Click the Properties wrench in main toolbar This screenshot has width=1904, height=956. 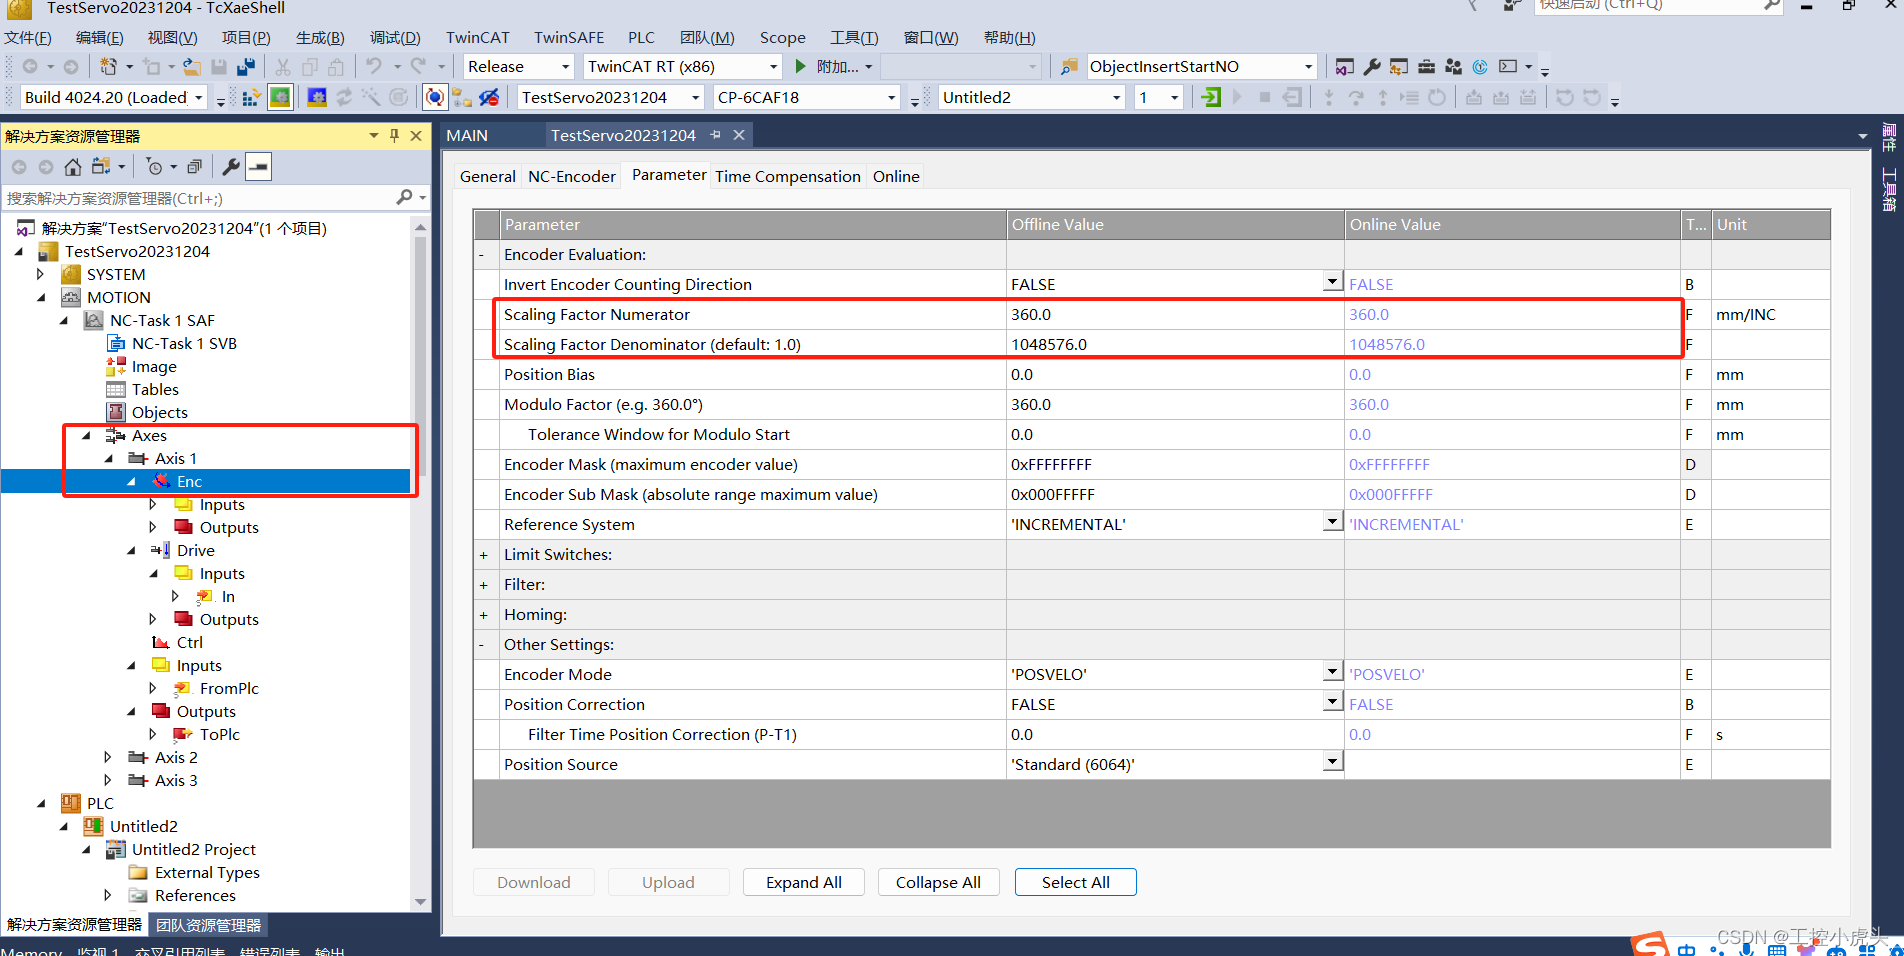click(x=1372, y=67)
